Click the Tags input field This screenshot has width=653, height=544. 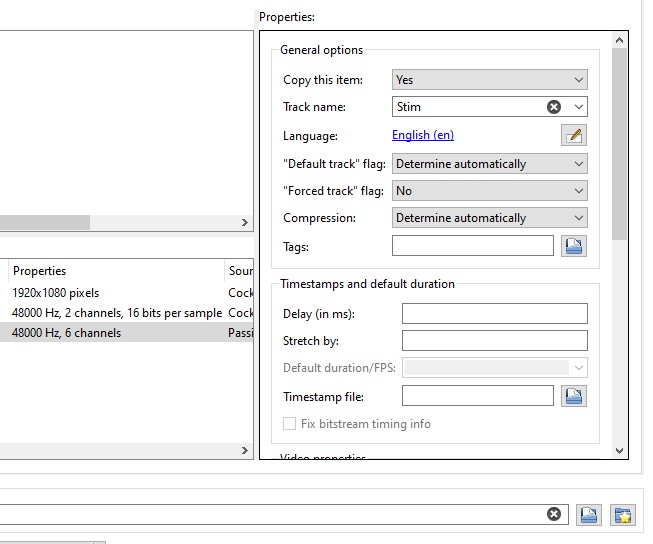(x=473, y=246)
